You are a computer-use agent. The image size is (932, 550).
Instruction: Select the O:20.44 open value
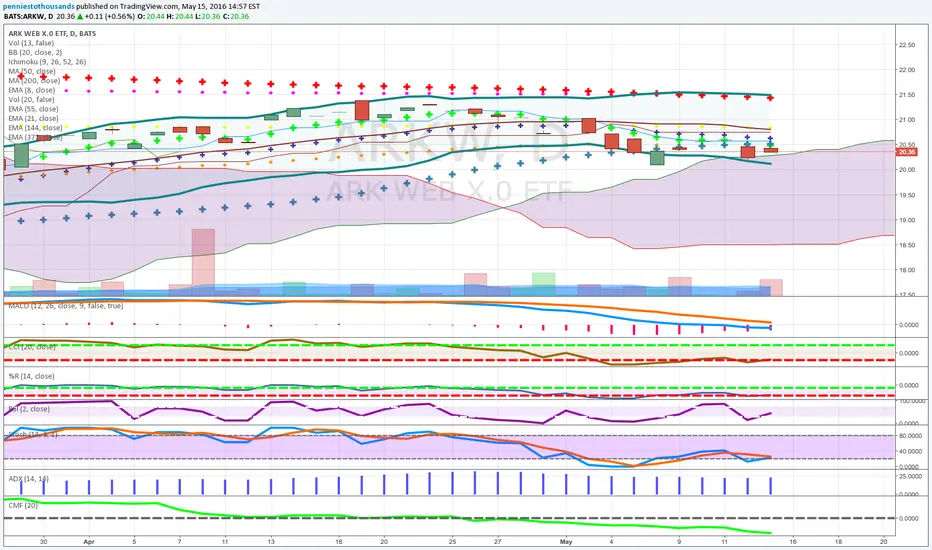[151, 17]
